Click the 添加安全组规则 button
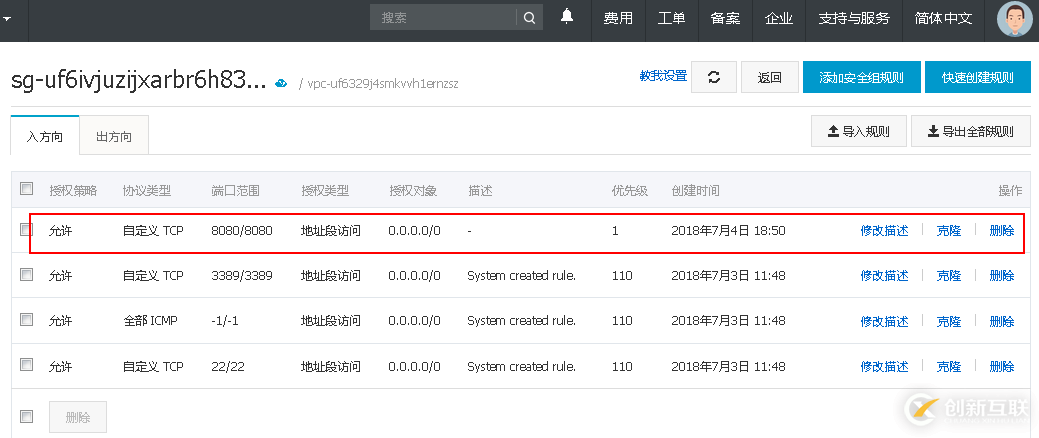The width and height of the screenshot is (1039, 438). [x=861, y=78]
